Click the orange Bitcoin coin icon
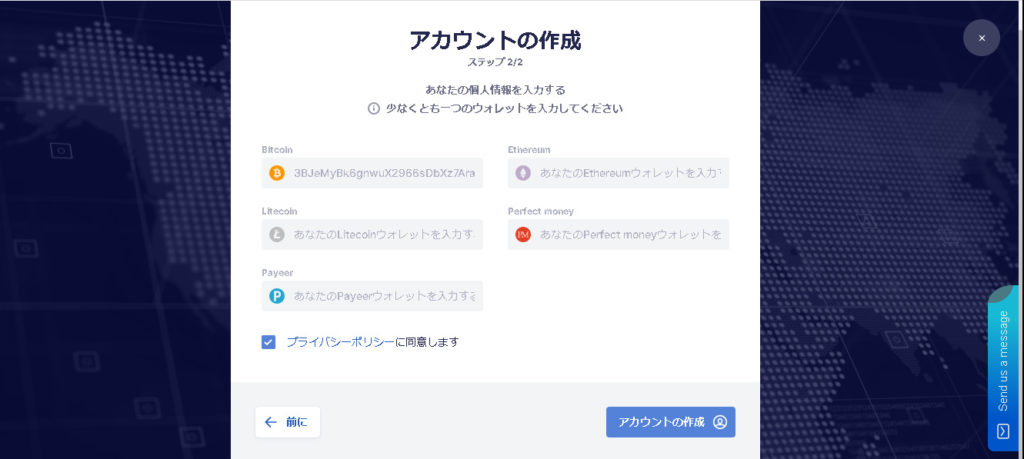The width and height of the screenshot is (1024, 459). click(277, 173)
